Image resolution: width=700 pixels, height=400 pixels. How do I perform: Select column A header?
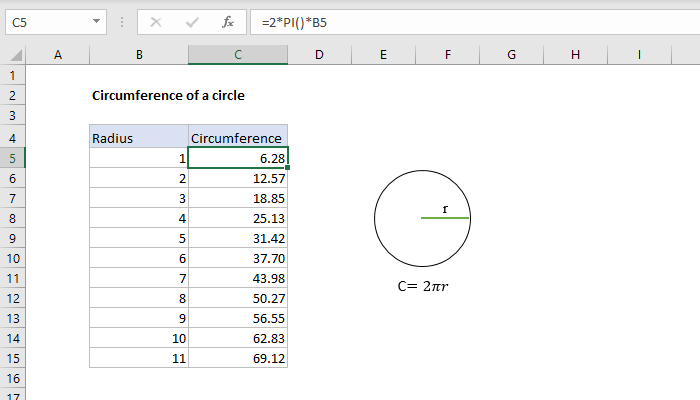(58, 55)
